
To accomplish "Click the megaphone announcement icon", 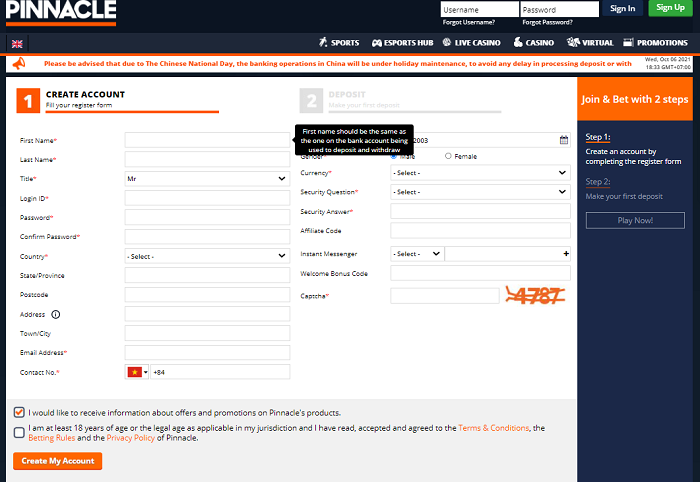I will pyautogui.click(x=18, y=63).
